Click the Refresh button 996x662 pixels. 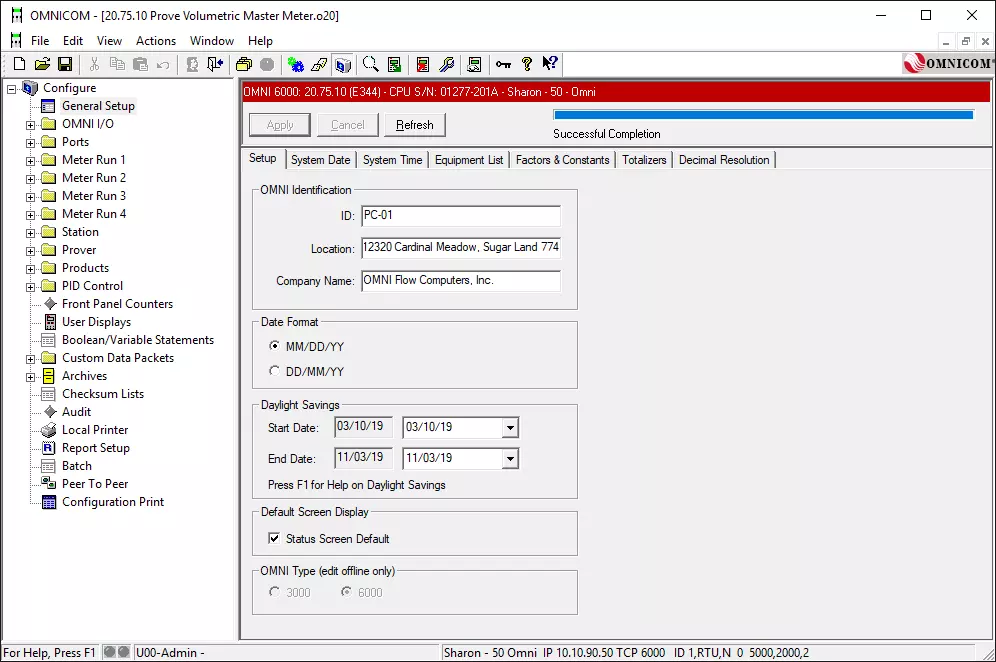[x=415, y=125]
